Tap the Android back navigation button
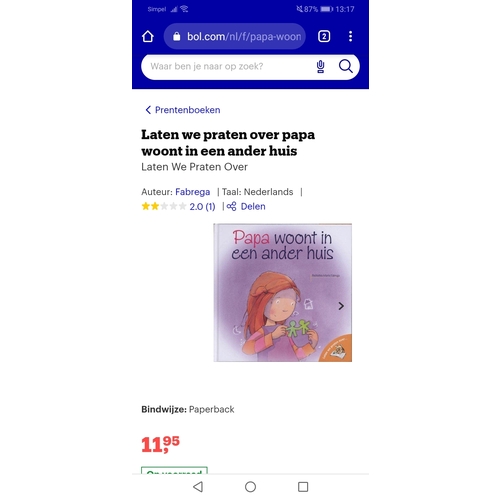The height and width of the screenshot is (500, 500). pos(198,487)
